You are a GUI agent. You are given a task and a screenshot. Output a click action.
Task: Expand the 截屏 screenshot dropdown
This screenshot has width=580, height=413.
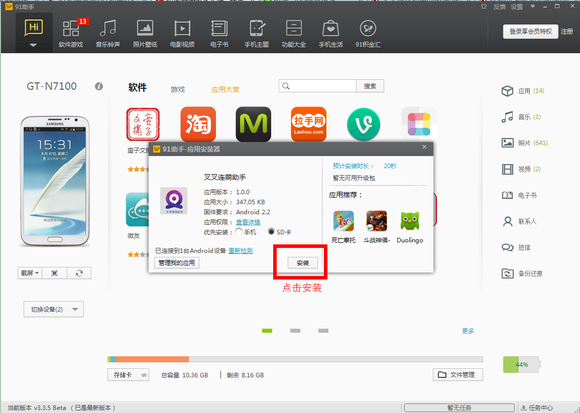tap(30, 273)
